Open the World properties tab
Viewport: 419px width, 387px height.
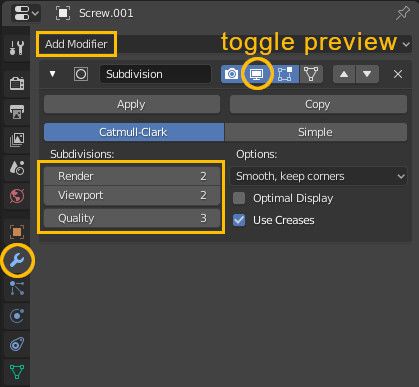point(17,196)
